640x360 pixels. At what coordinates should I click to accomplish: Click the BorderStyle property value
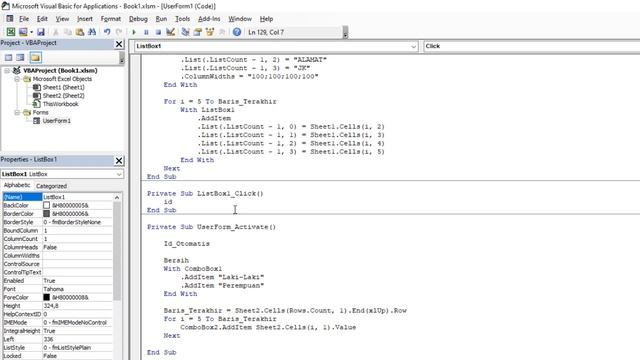(77, 222)
